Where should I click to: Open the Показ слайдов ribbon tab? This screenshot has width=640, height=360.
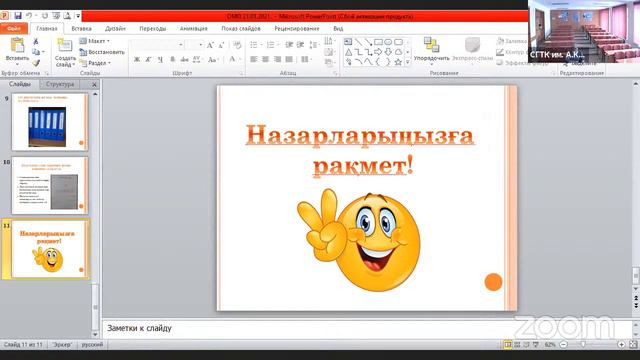241,29
